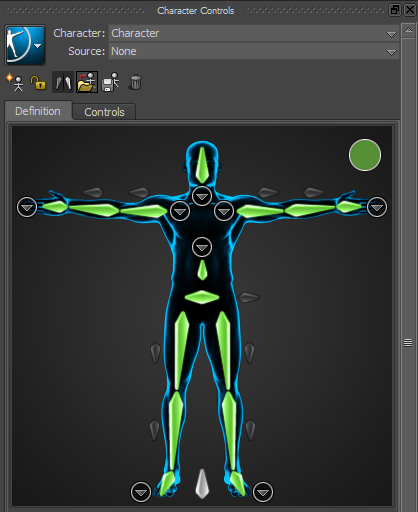Select the hips bone cell
The image size is (418, 512).
click(202, 297)
